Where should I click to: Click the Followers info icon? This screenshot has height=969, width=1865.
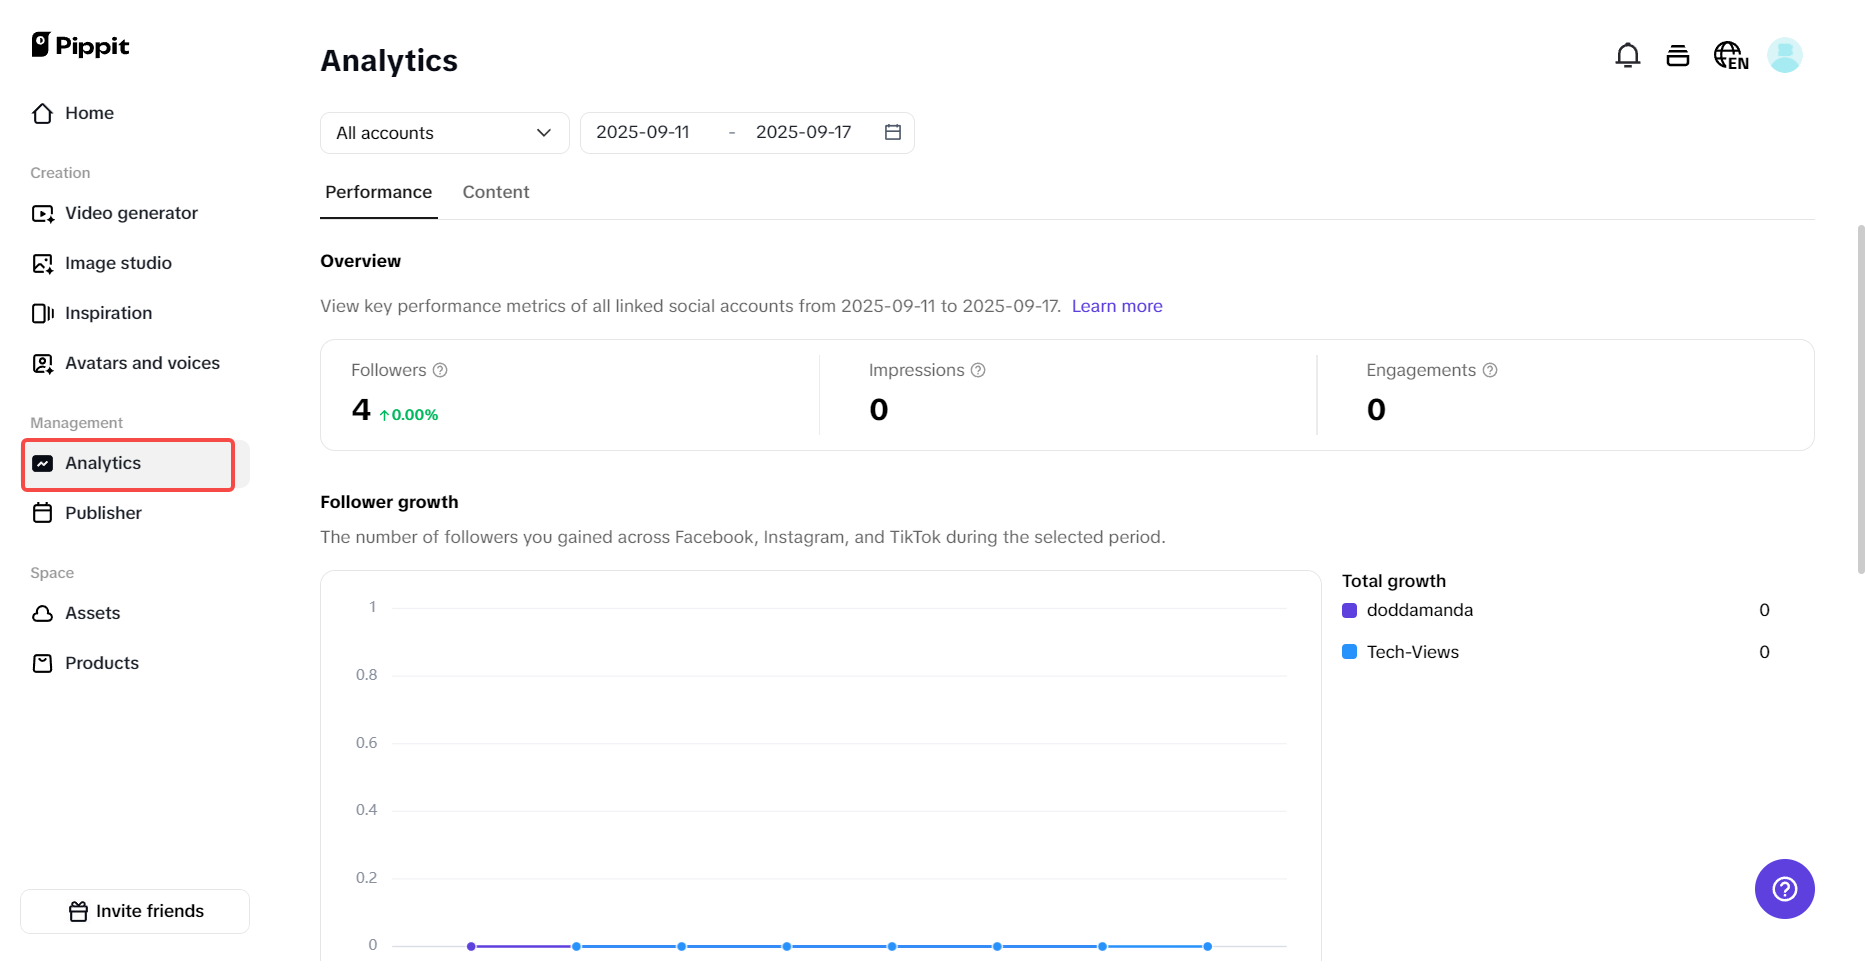tap(440, 370)
